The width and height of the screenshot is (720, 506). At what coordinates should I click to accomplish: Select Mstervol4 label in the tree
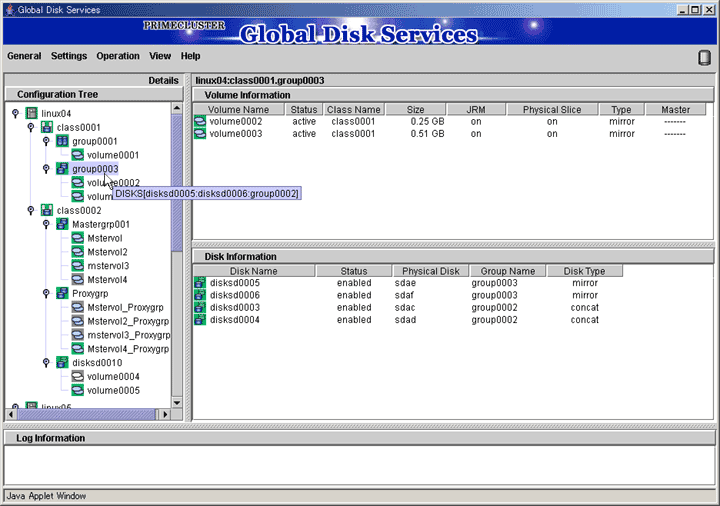pos(107,280)
